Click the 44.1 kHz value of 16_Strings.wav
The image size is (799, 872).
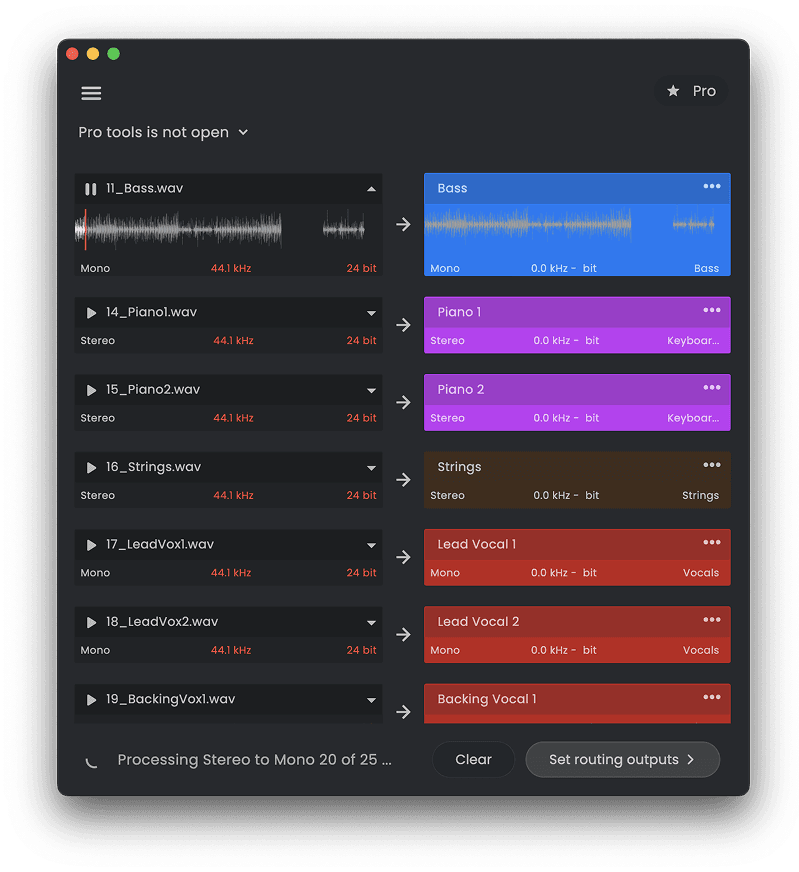coord(234,495)
